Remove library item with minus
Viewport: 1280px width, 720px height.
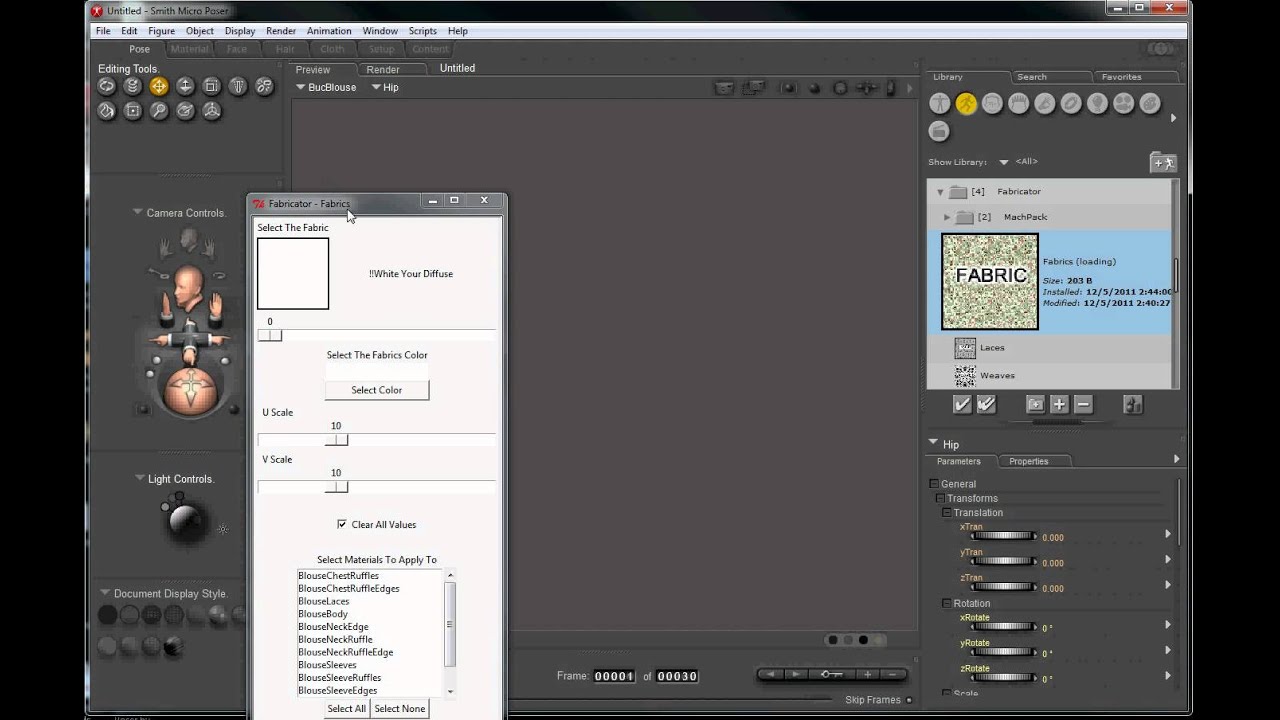[x=1083, y=404]
